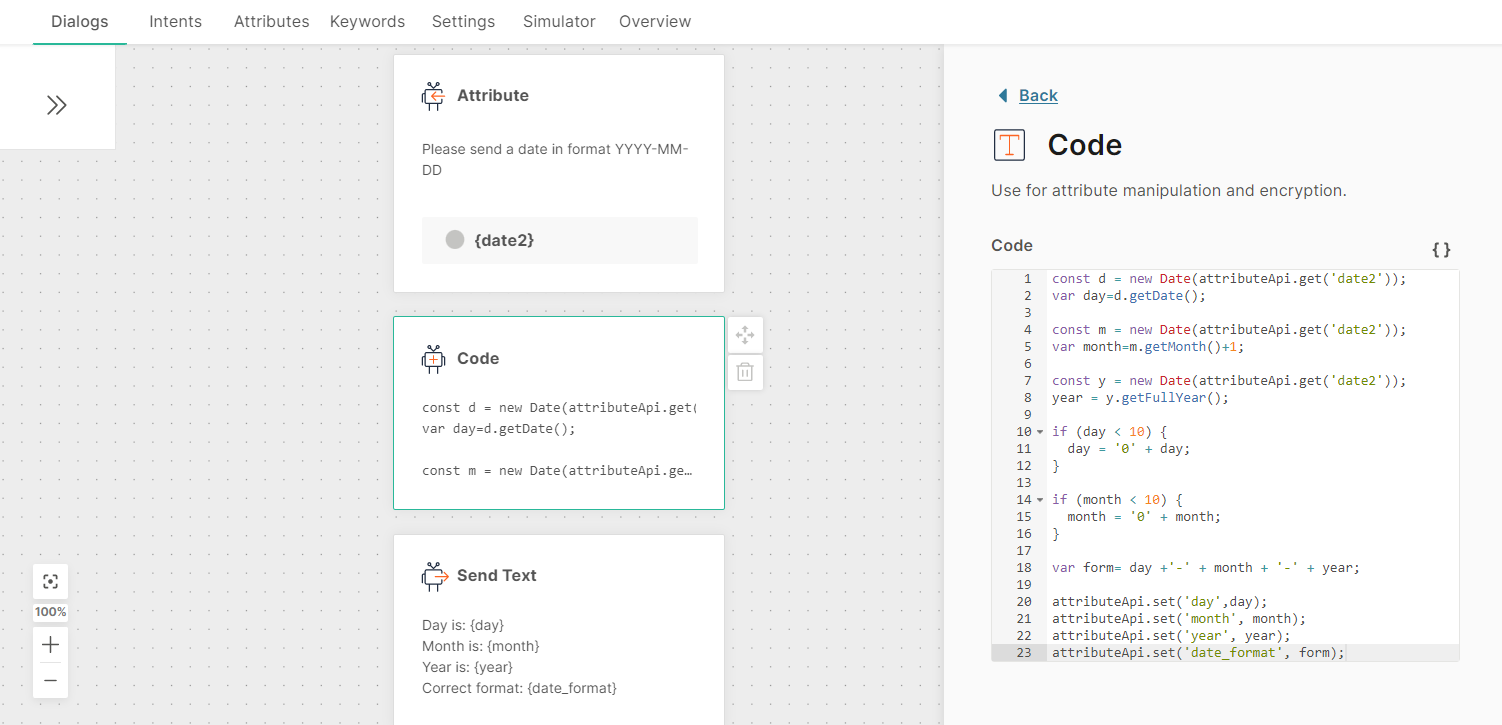Viewport: 1502px width, 725px height.
Task: Collapse the code fold at line 10
Action: 1040,432
